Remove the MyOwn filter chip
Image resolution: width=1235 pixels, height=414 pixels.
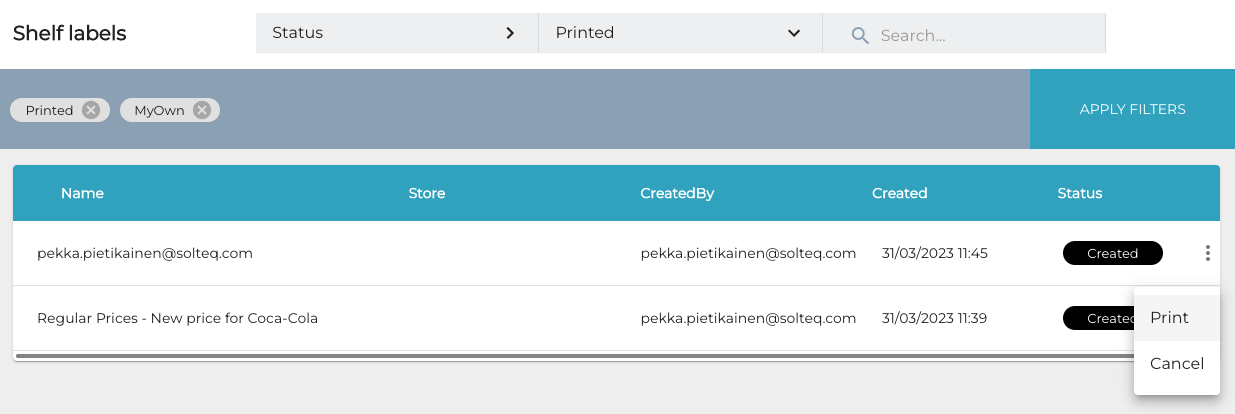[x=202, y=110]
